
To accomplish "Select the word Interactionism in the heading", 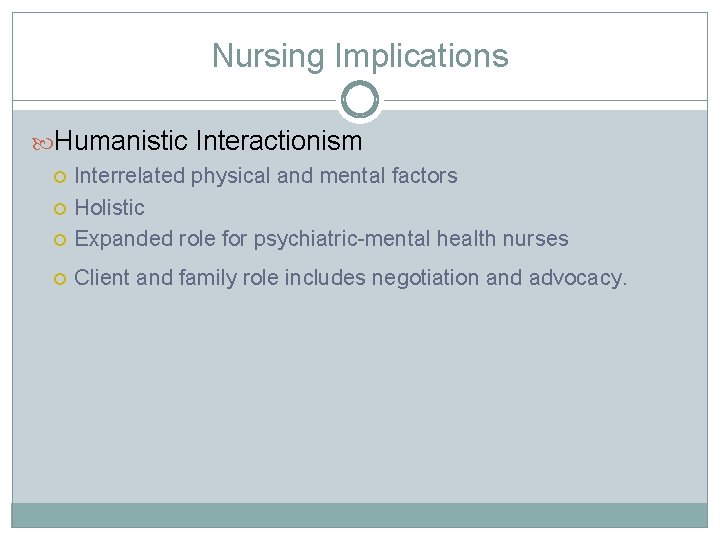I will (x=279, y=141).
